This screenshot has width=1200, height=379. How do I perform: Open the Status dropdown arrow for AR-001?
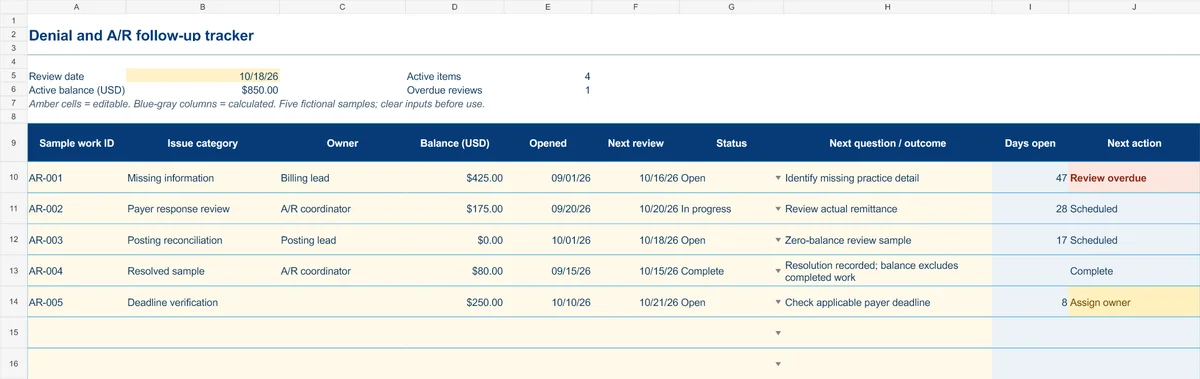point(778,178)
